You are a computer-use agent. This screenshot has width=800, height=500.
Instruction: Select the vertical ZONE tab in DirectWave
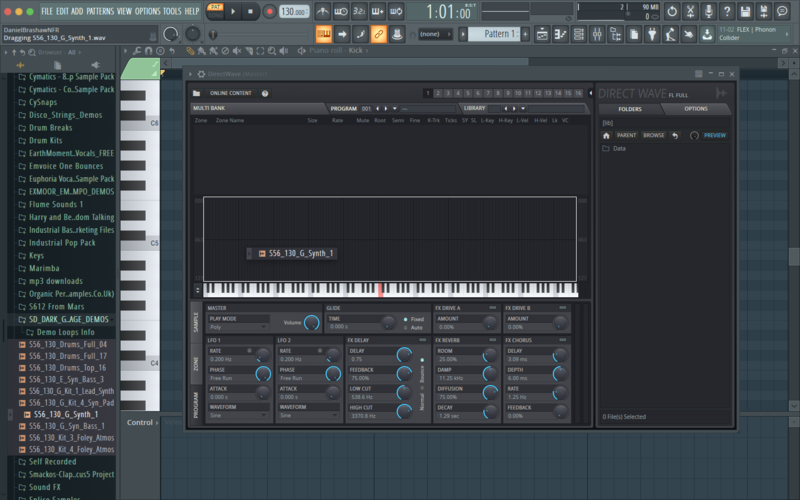coord(196,364)
